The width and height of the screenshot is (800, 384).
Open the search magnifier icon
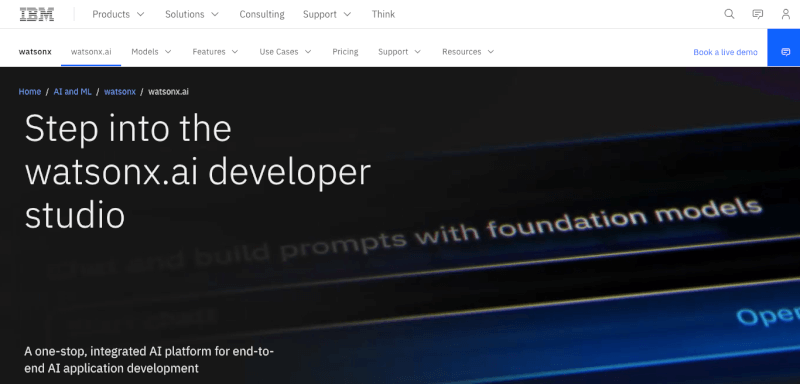pyautogui.click(x=729, y=14)
